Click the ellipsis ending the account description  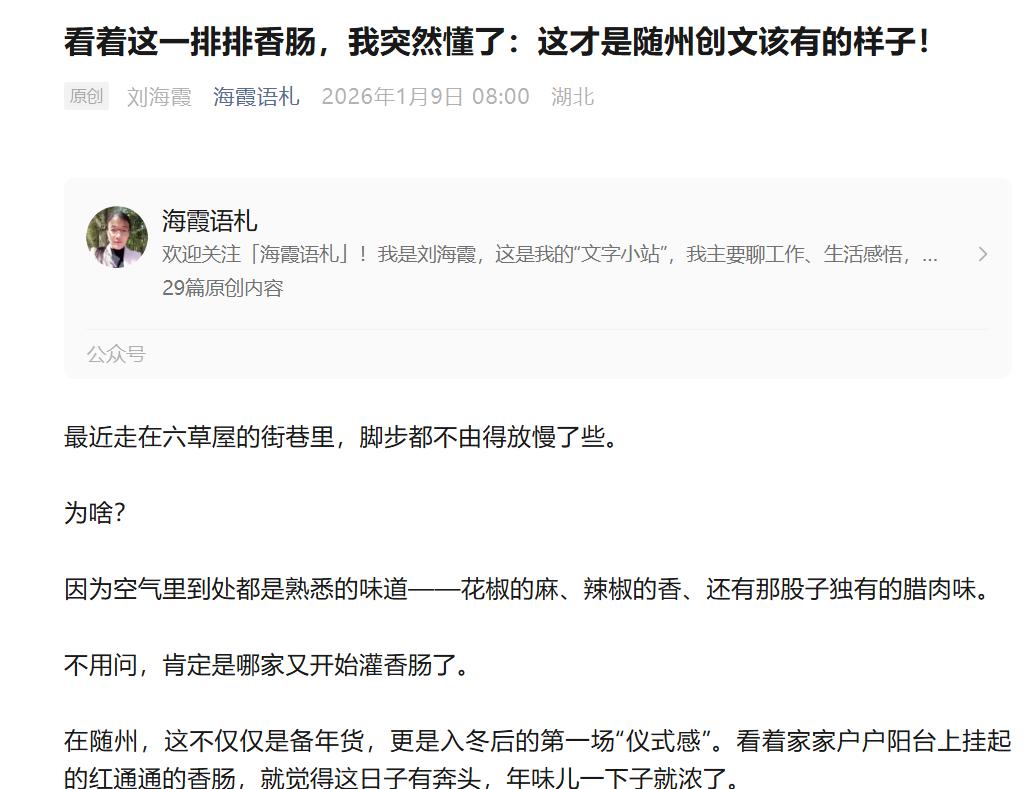point(929,255)
